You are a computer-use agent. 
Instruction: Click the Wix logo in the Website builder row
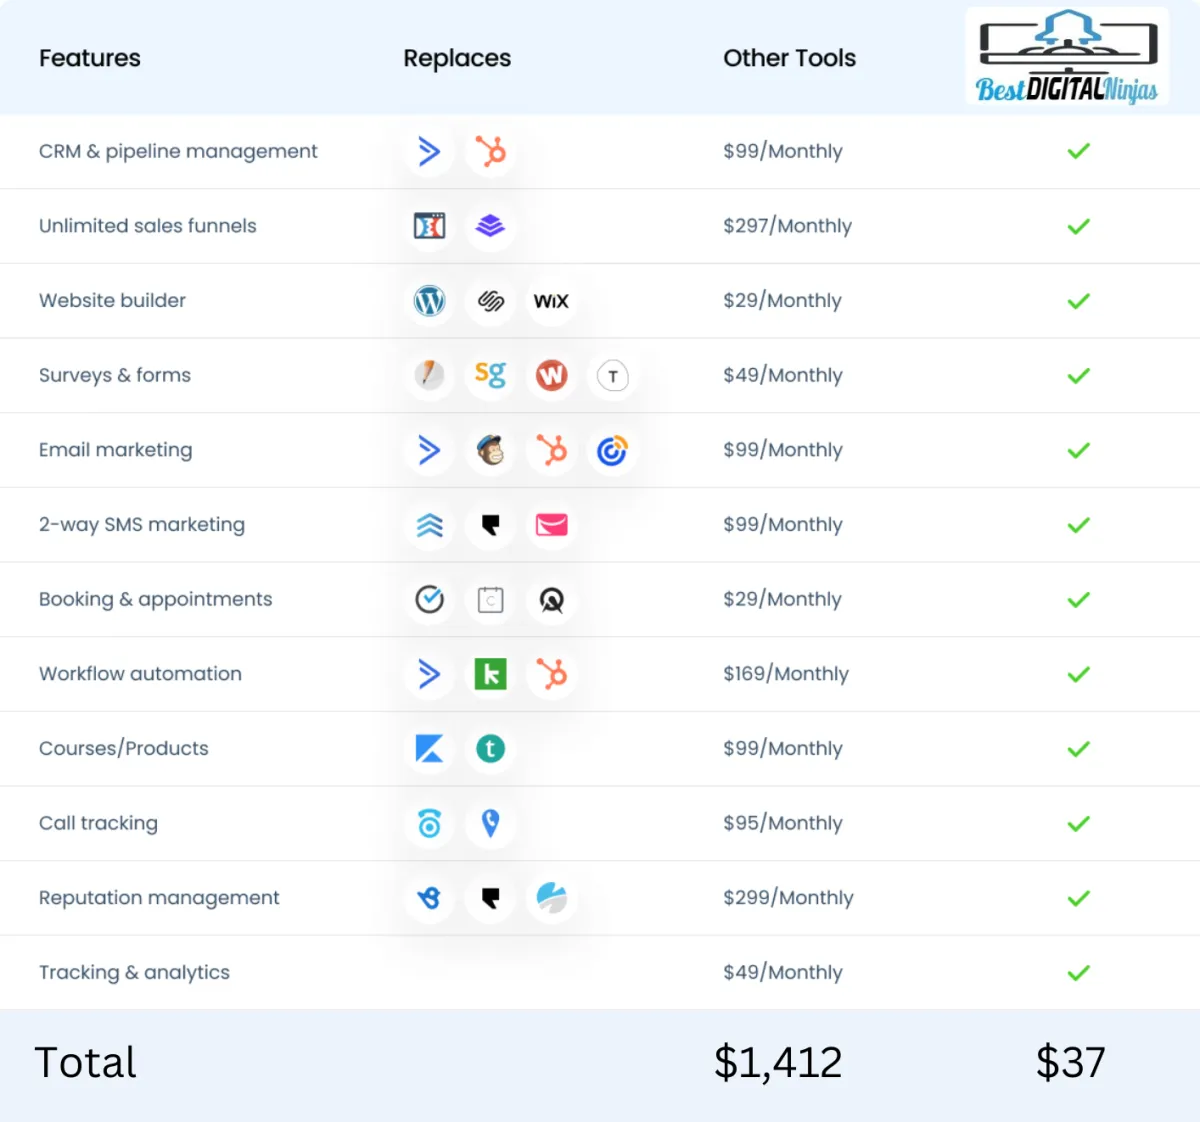(551, 301)
